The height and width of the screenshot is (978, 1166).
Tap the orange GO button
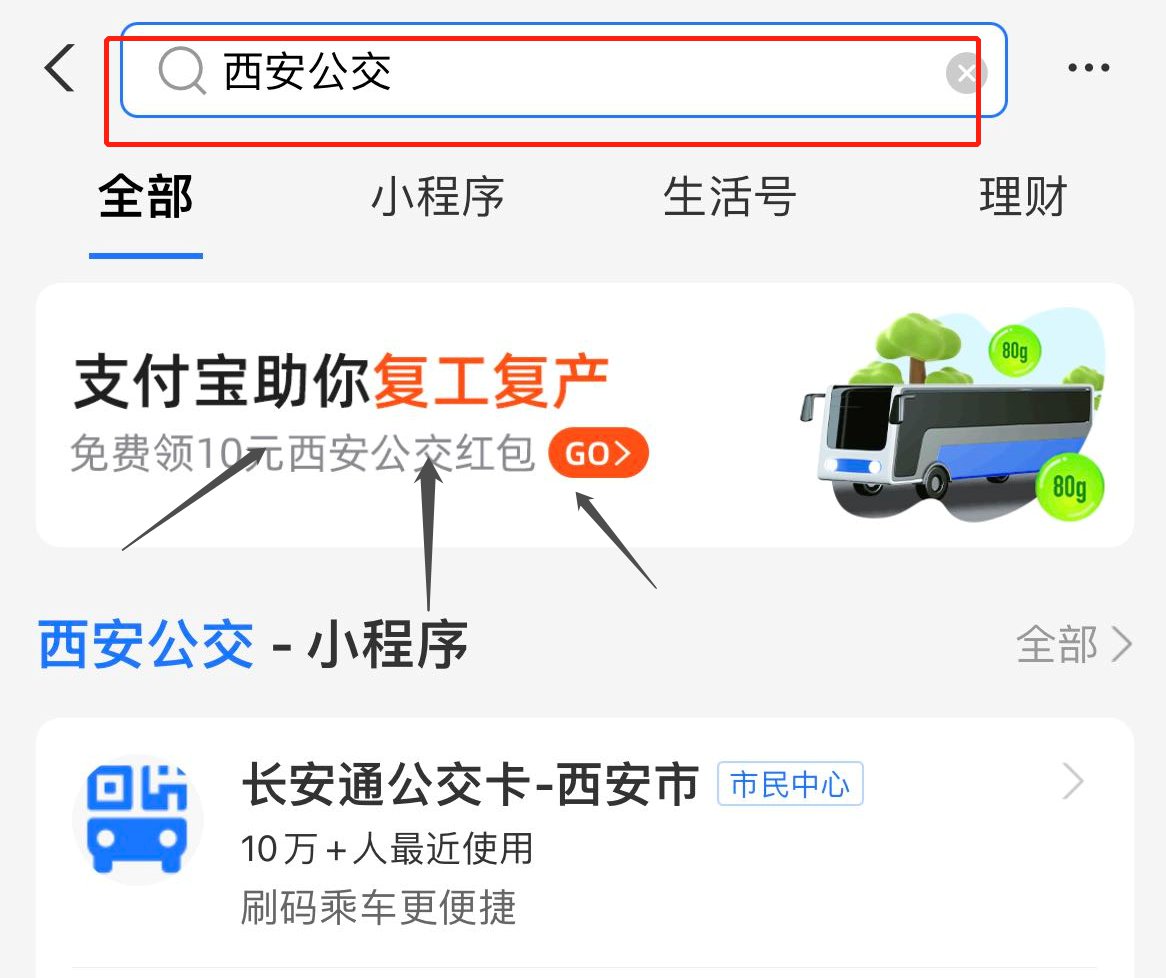tap(599, 452)
